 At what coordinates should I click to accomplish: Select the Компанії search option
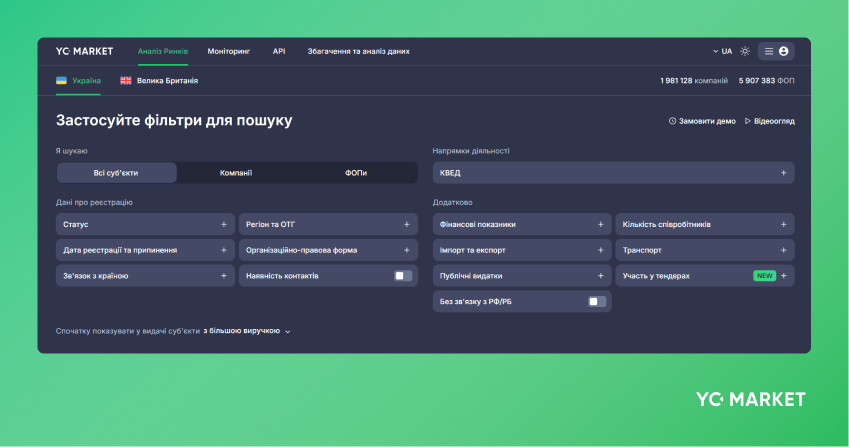point(236,173)
